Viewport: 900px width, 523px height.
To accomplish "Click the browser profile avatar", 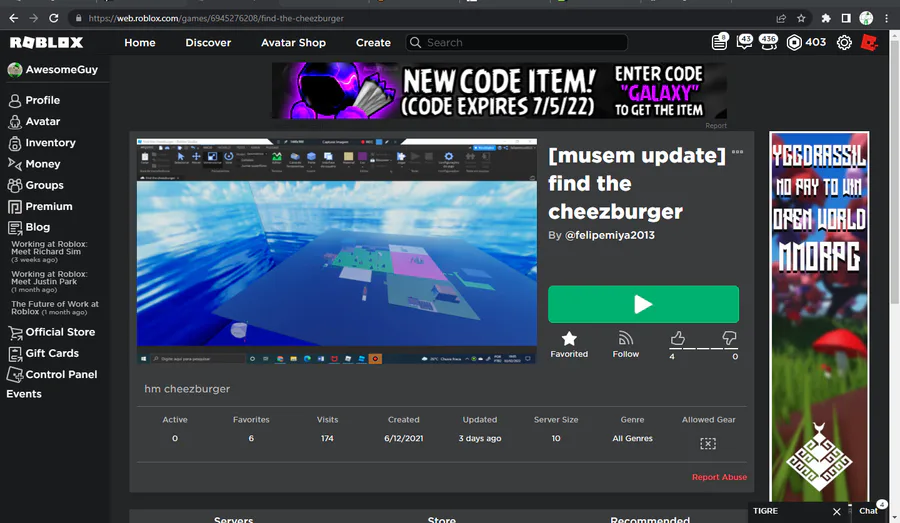I will coord(866,18).
